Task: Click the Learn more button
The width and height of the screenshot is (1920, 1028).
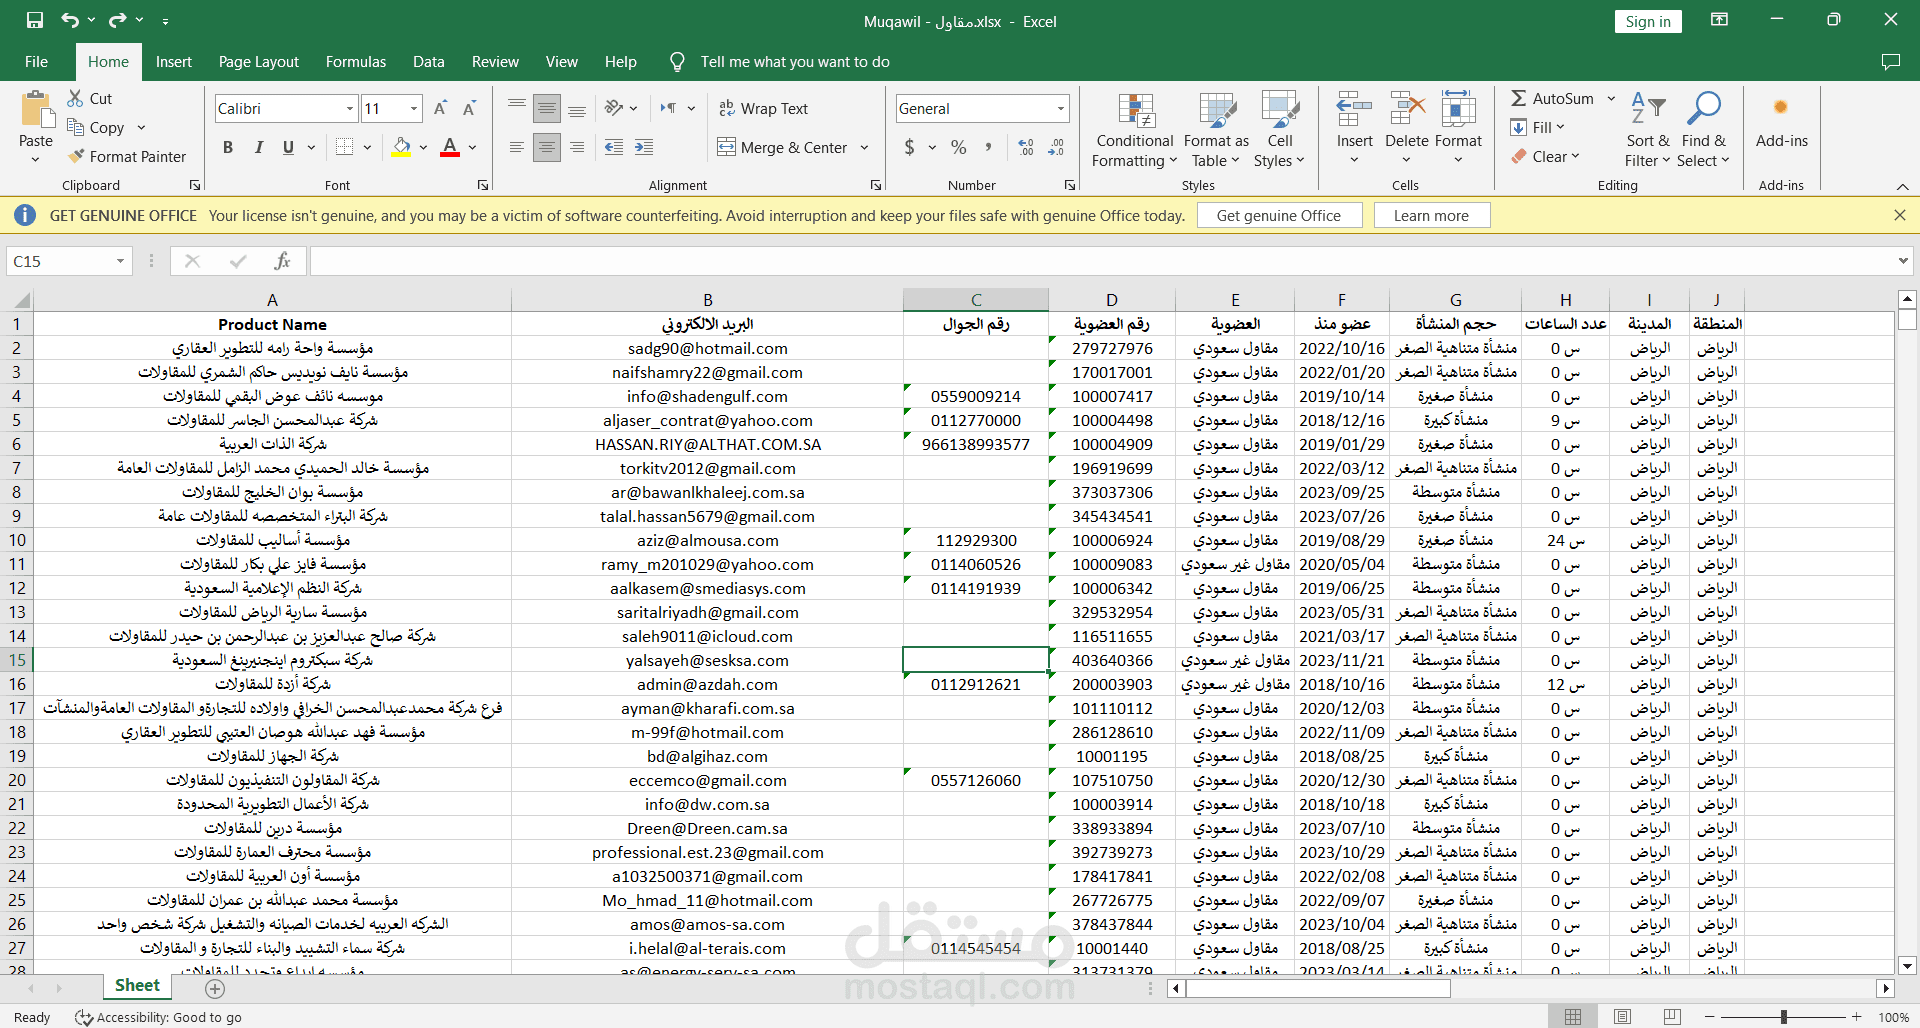Action: point(1432,215)
